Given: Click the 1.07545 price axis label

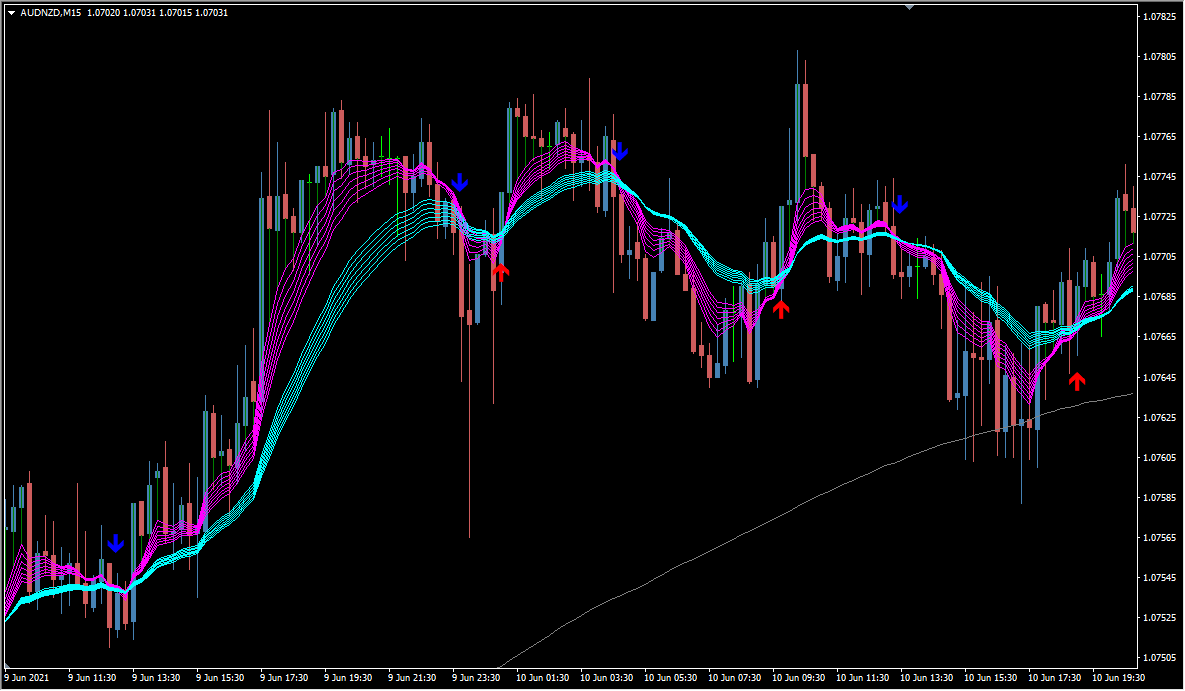Looking at the screenshot, I should 1160,578.
